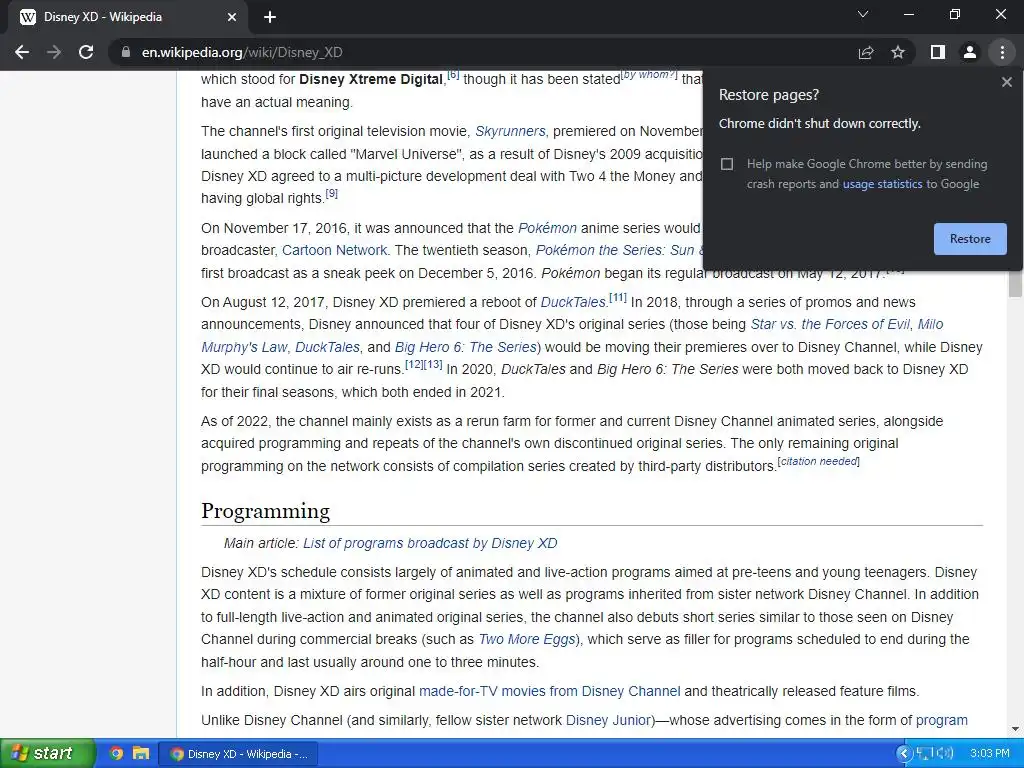Image resolution: width=1024 pixels, height=768 pixels.
Task: Open Pokémon the Series: Sun link
Action: tap(619, 250)
